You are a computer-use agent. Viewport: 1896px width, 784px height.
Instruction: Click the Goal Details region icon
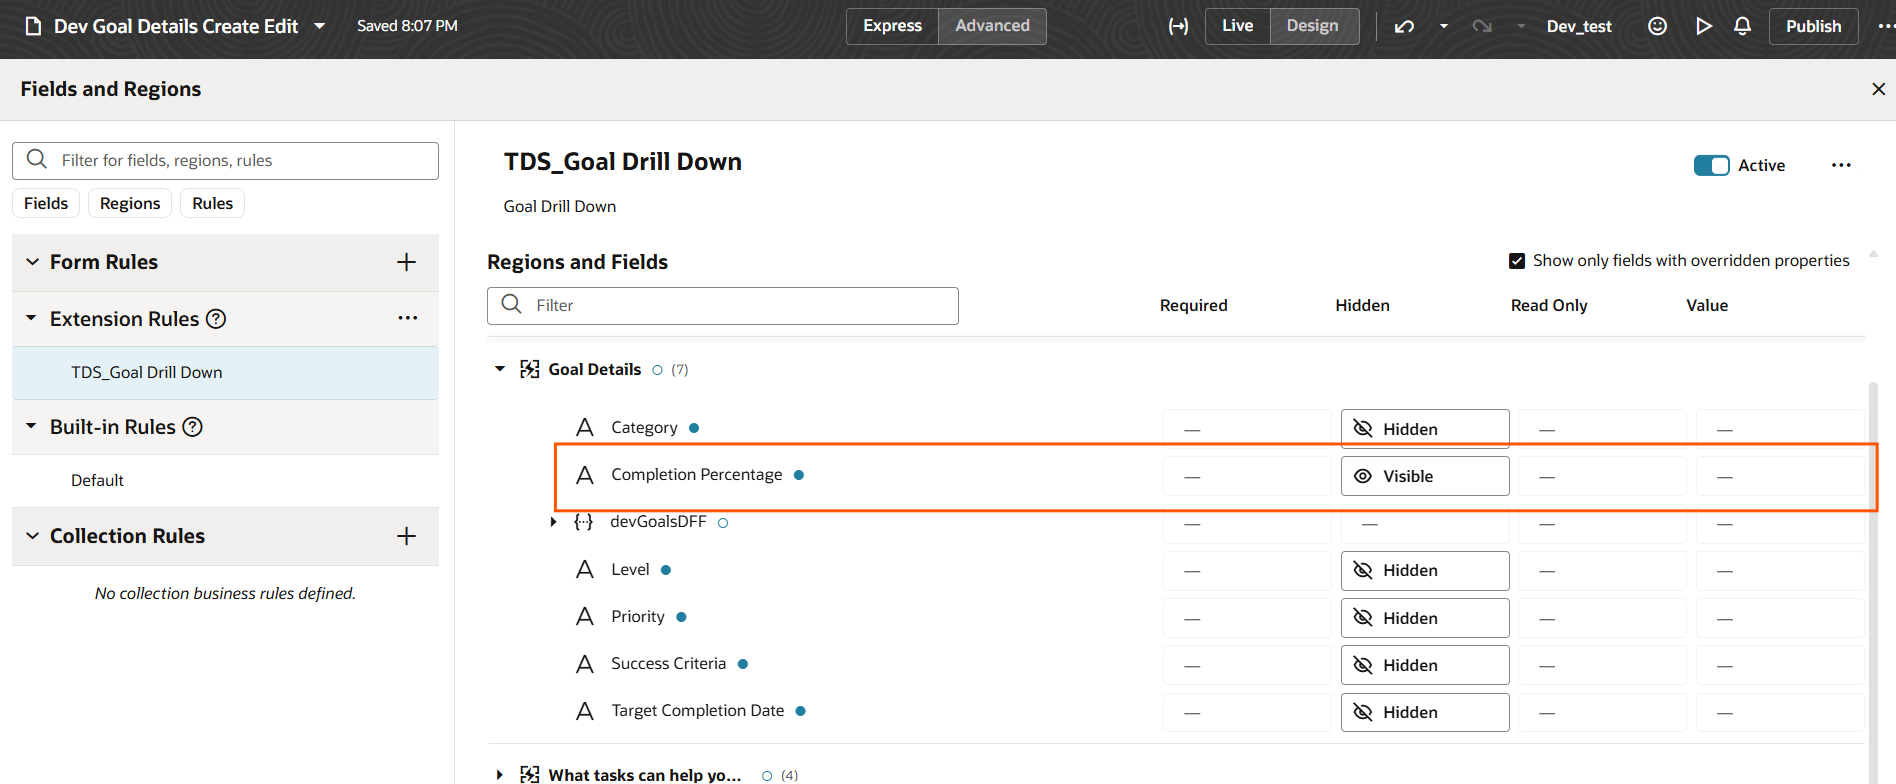coord(530,369)
